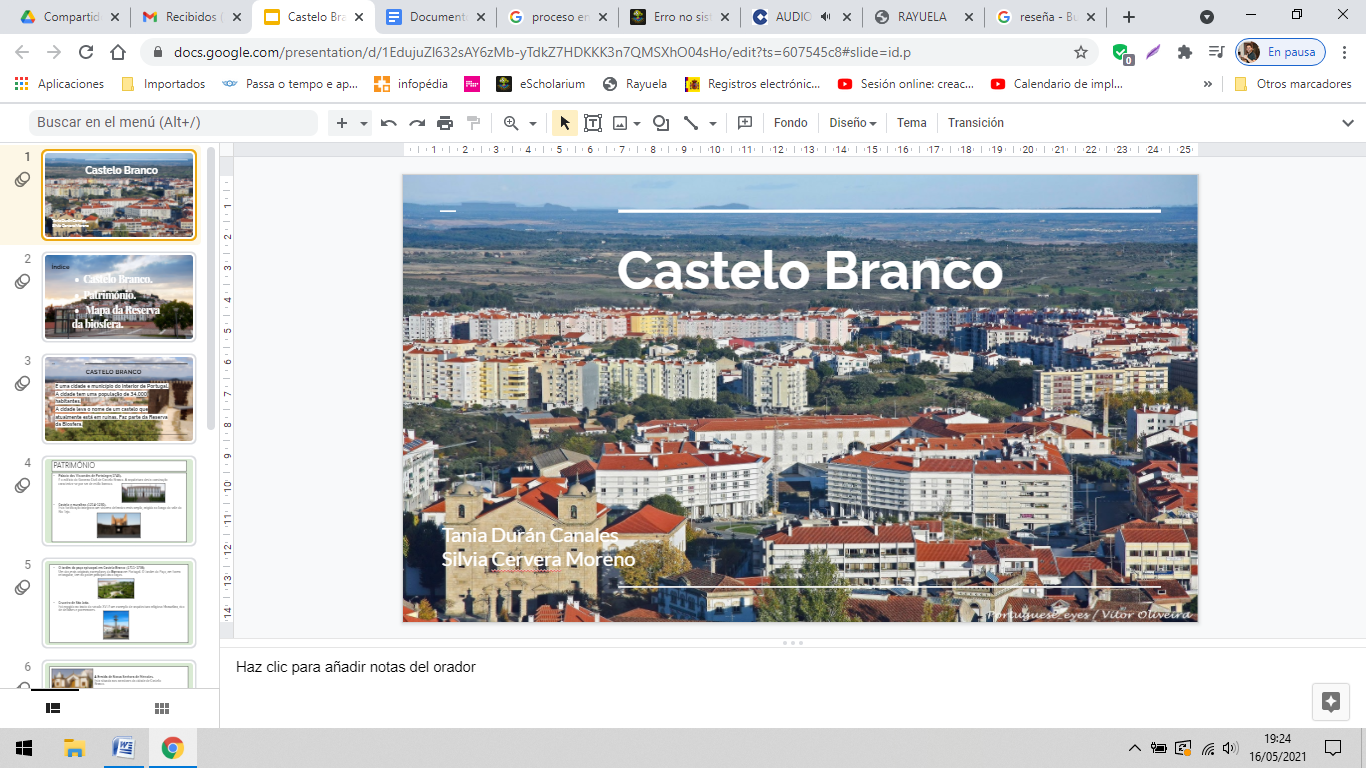Print the presentation
The image size is (1366, 768).
coord(445,123)
